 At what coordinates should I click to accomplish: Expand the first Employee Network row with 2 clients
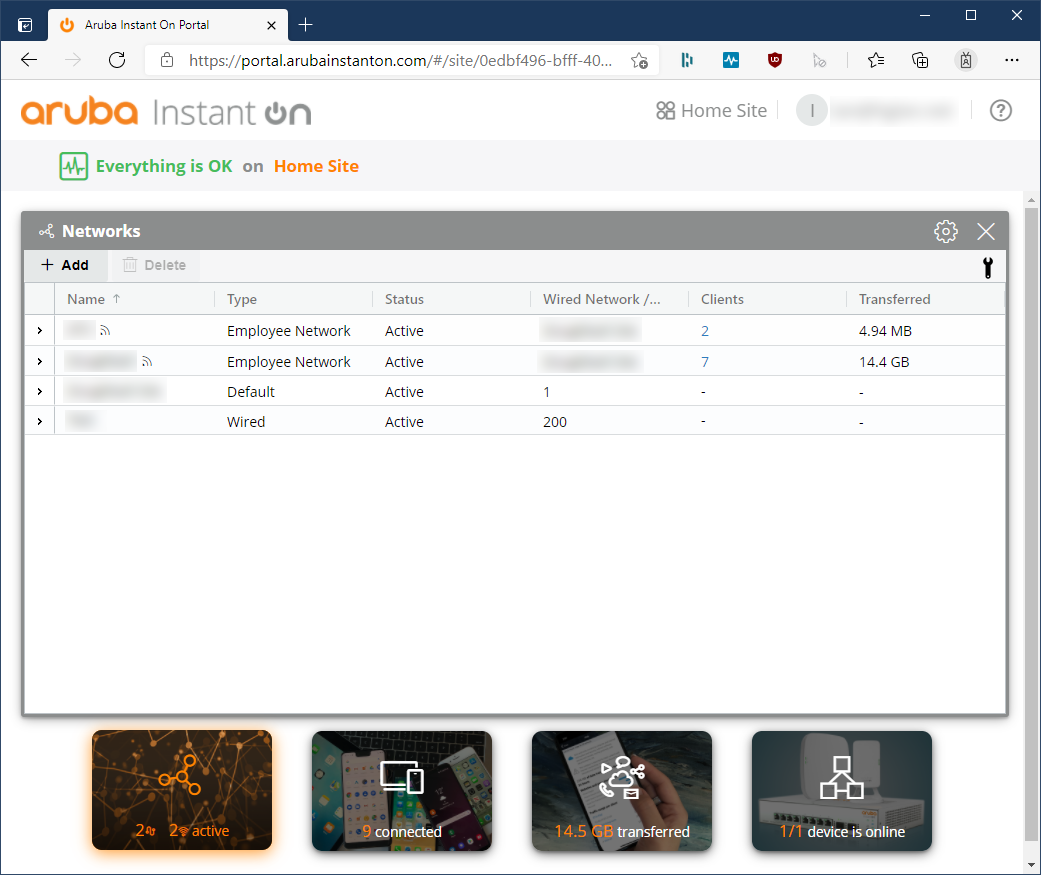40,331
